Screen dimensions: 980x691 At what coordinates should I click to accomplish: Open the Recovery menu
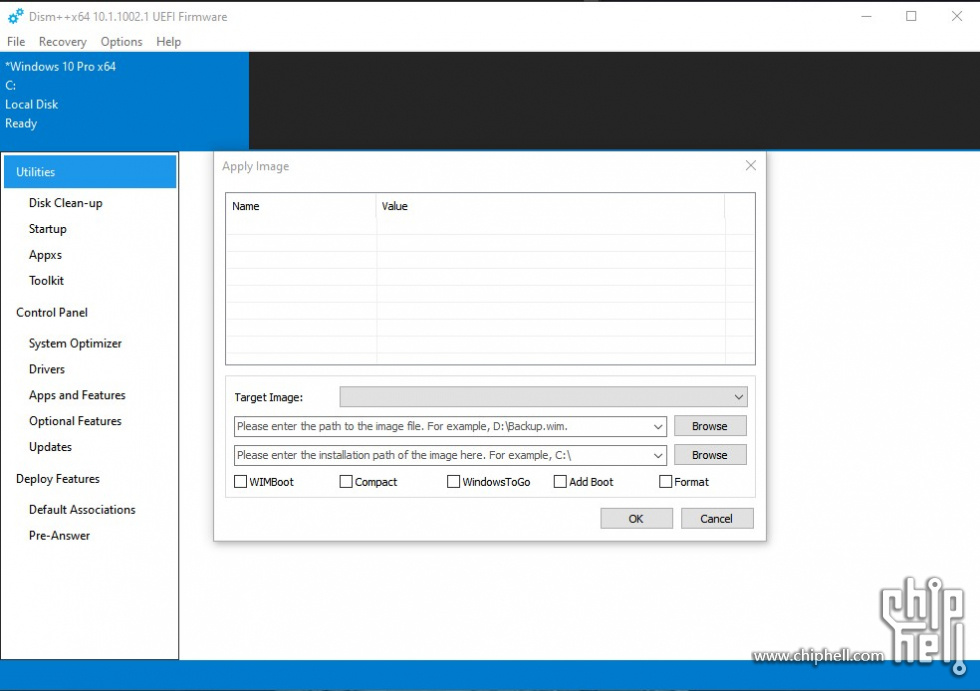pyautogui.click(x=62, y=42)
